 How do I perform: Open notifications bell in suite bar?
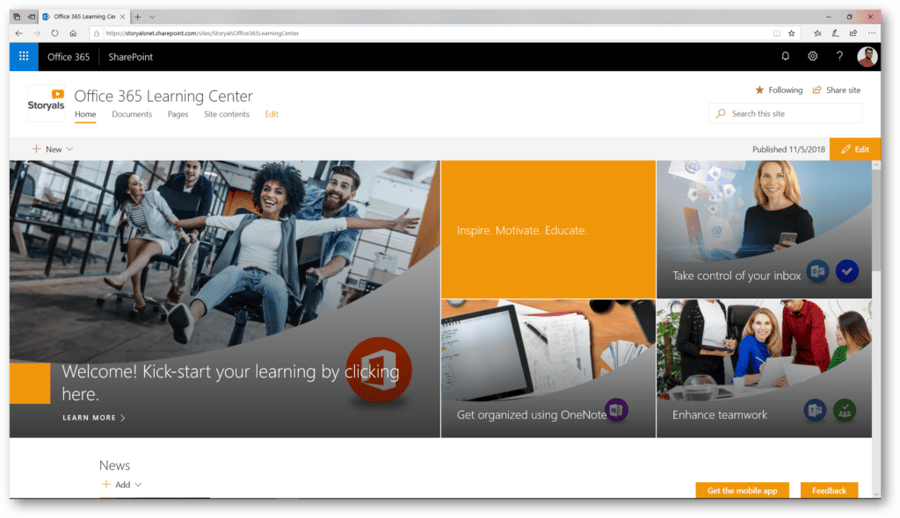tap(785, 56)
